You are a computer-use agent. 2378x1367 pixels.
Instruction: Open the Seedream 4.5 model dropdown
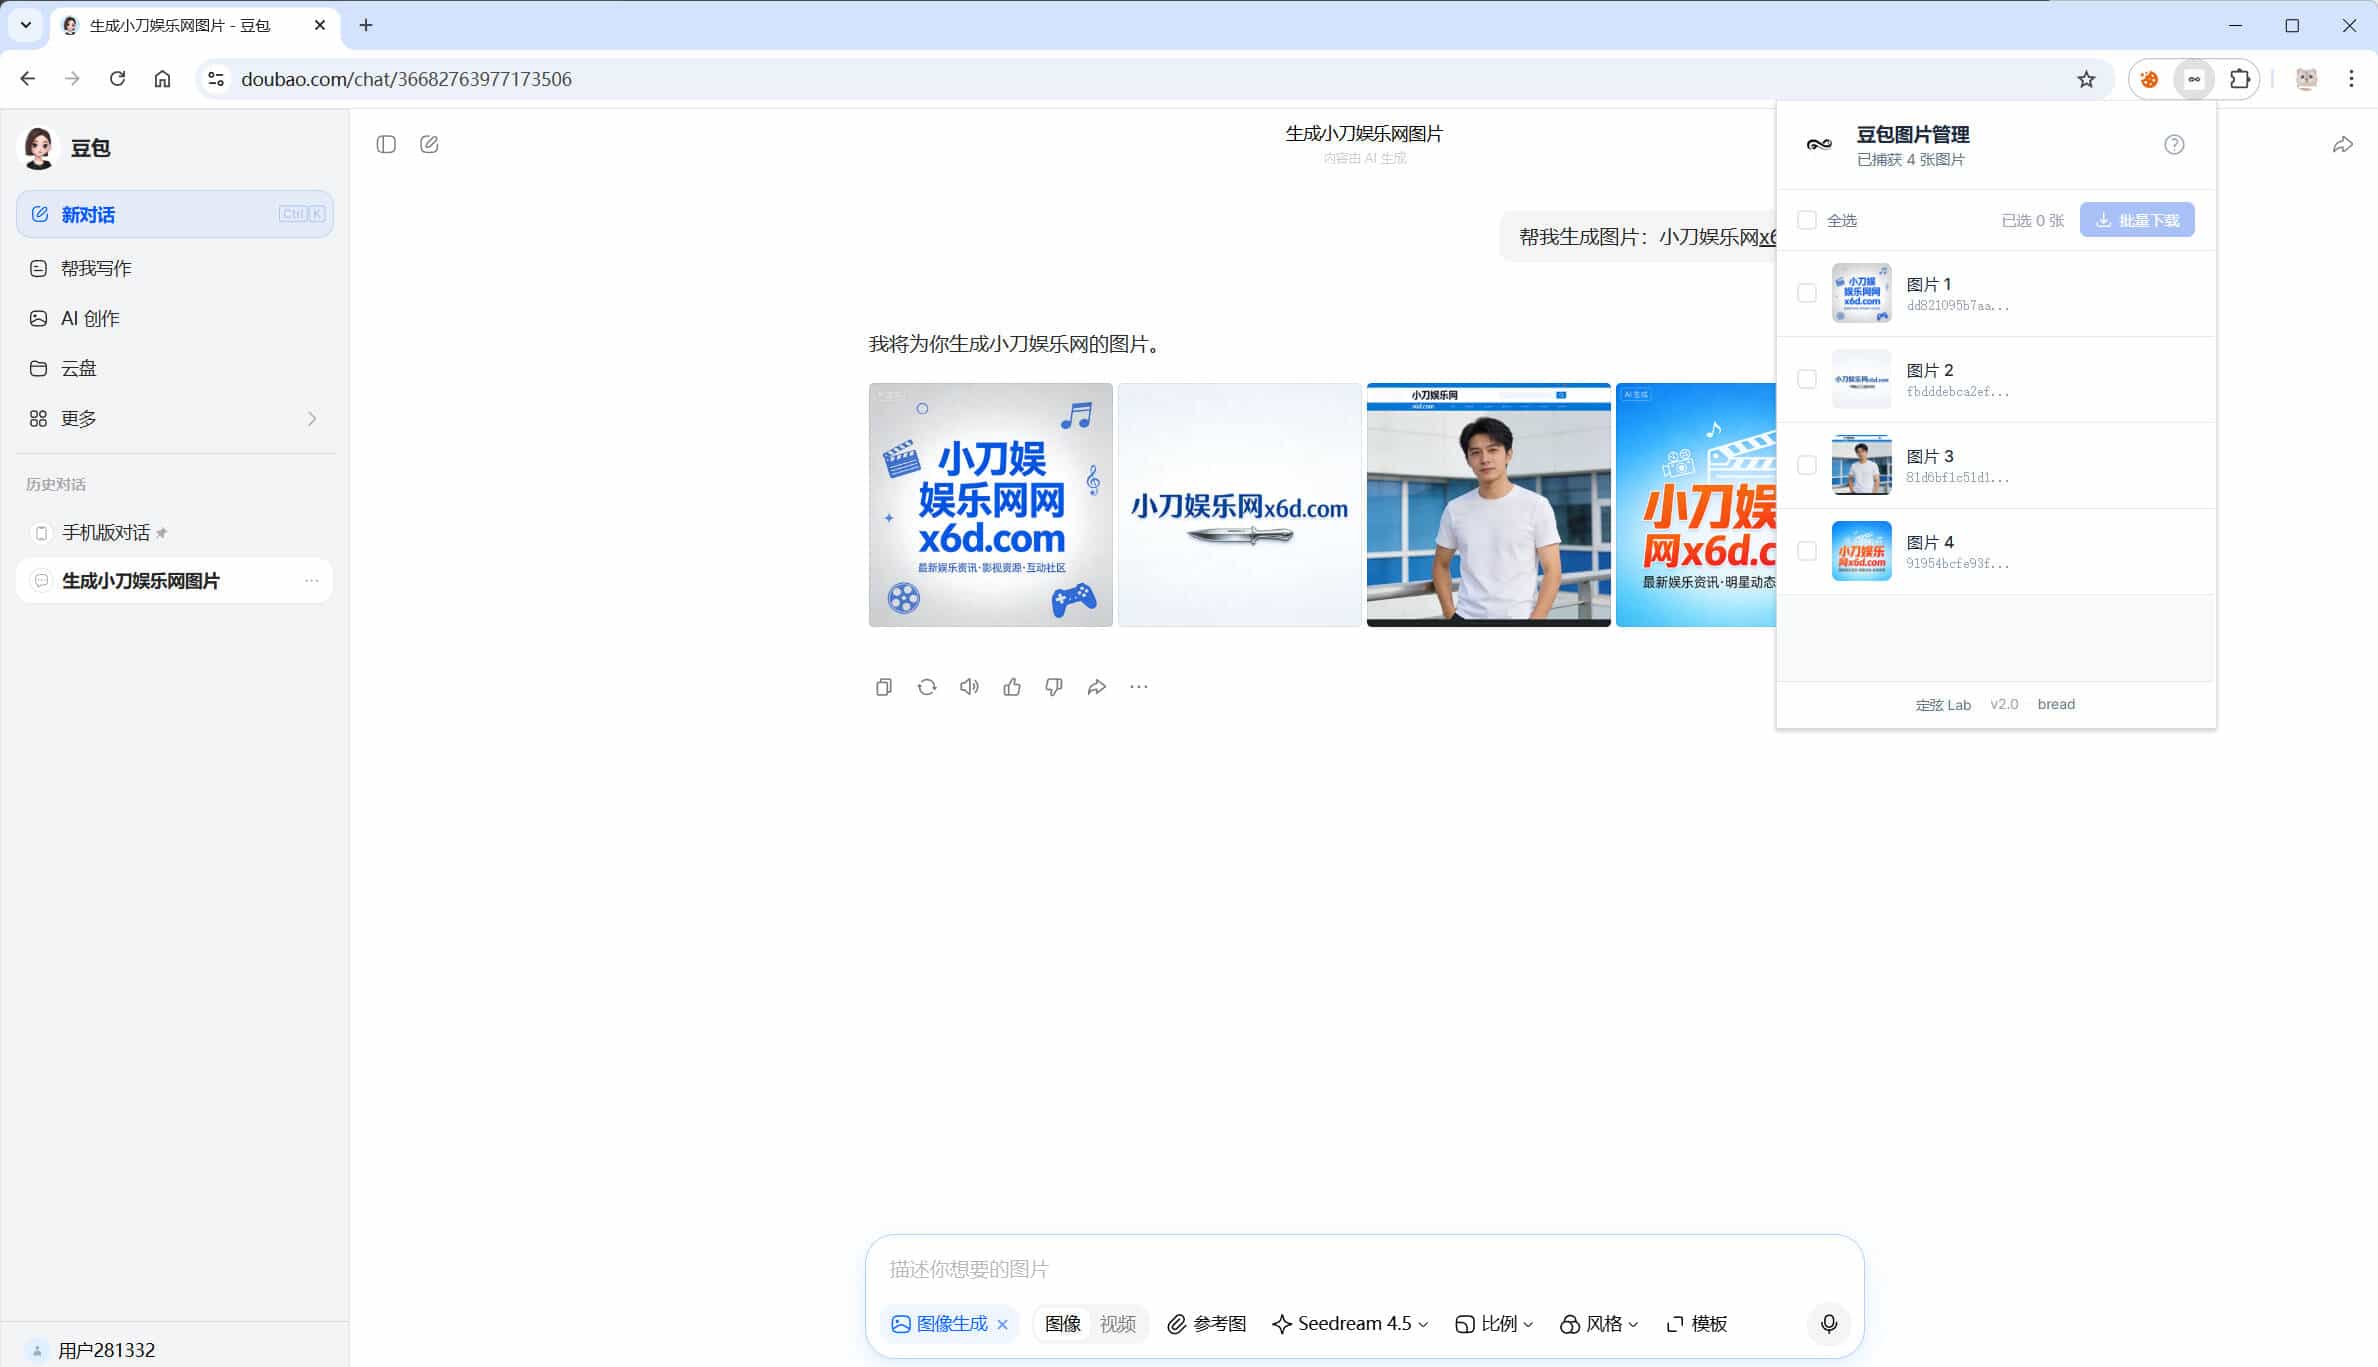[x=1349, y=1323]
